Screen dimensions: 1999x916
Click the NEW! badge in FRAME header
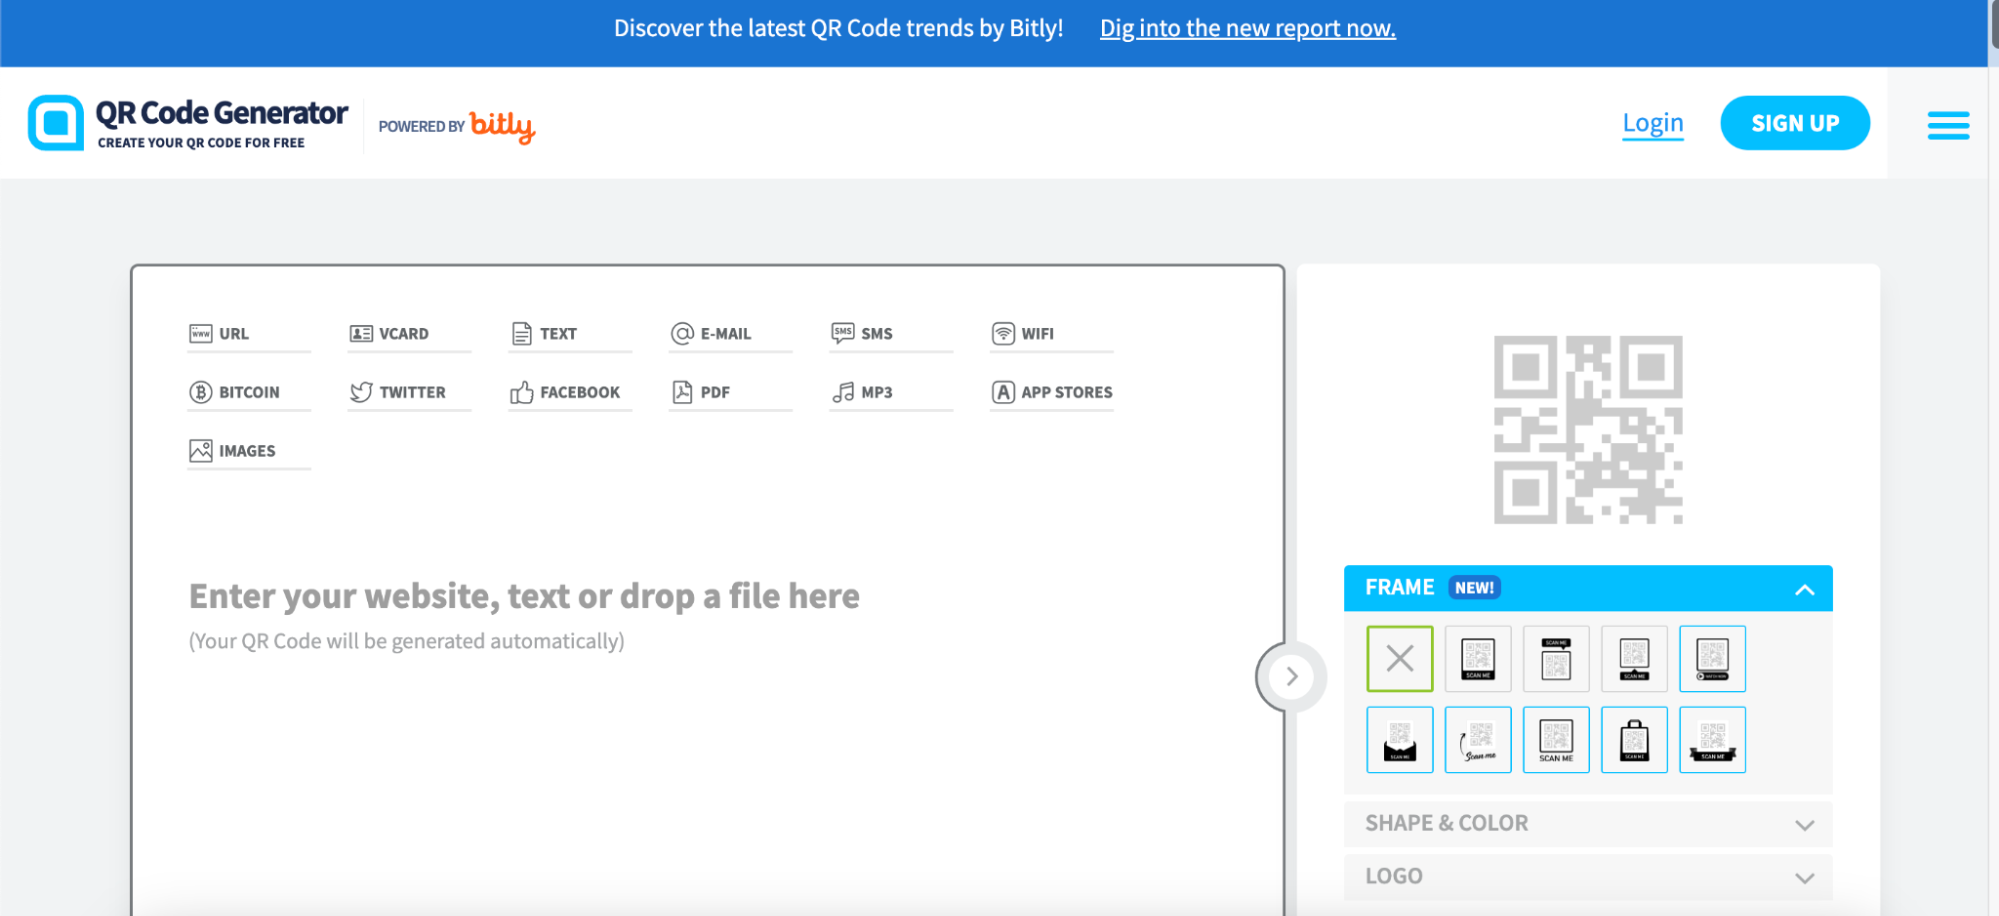[1474, 588]
